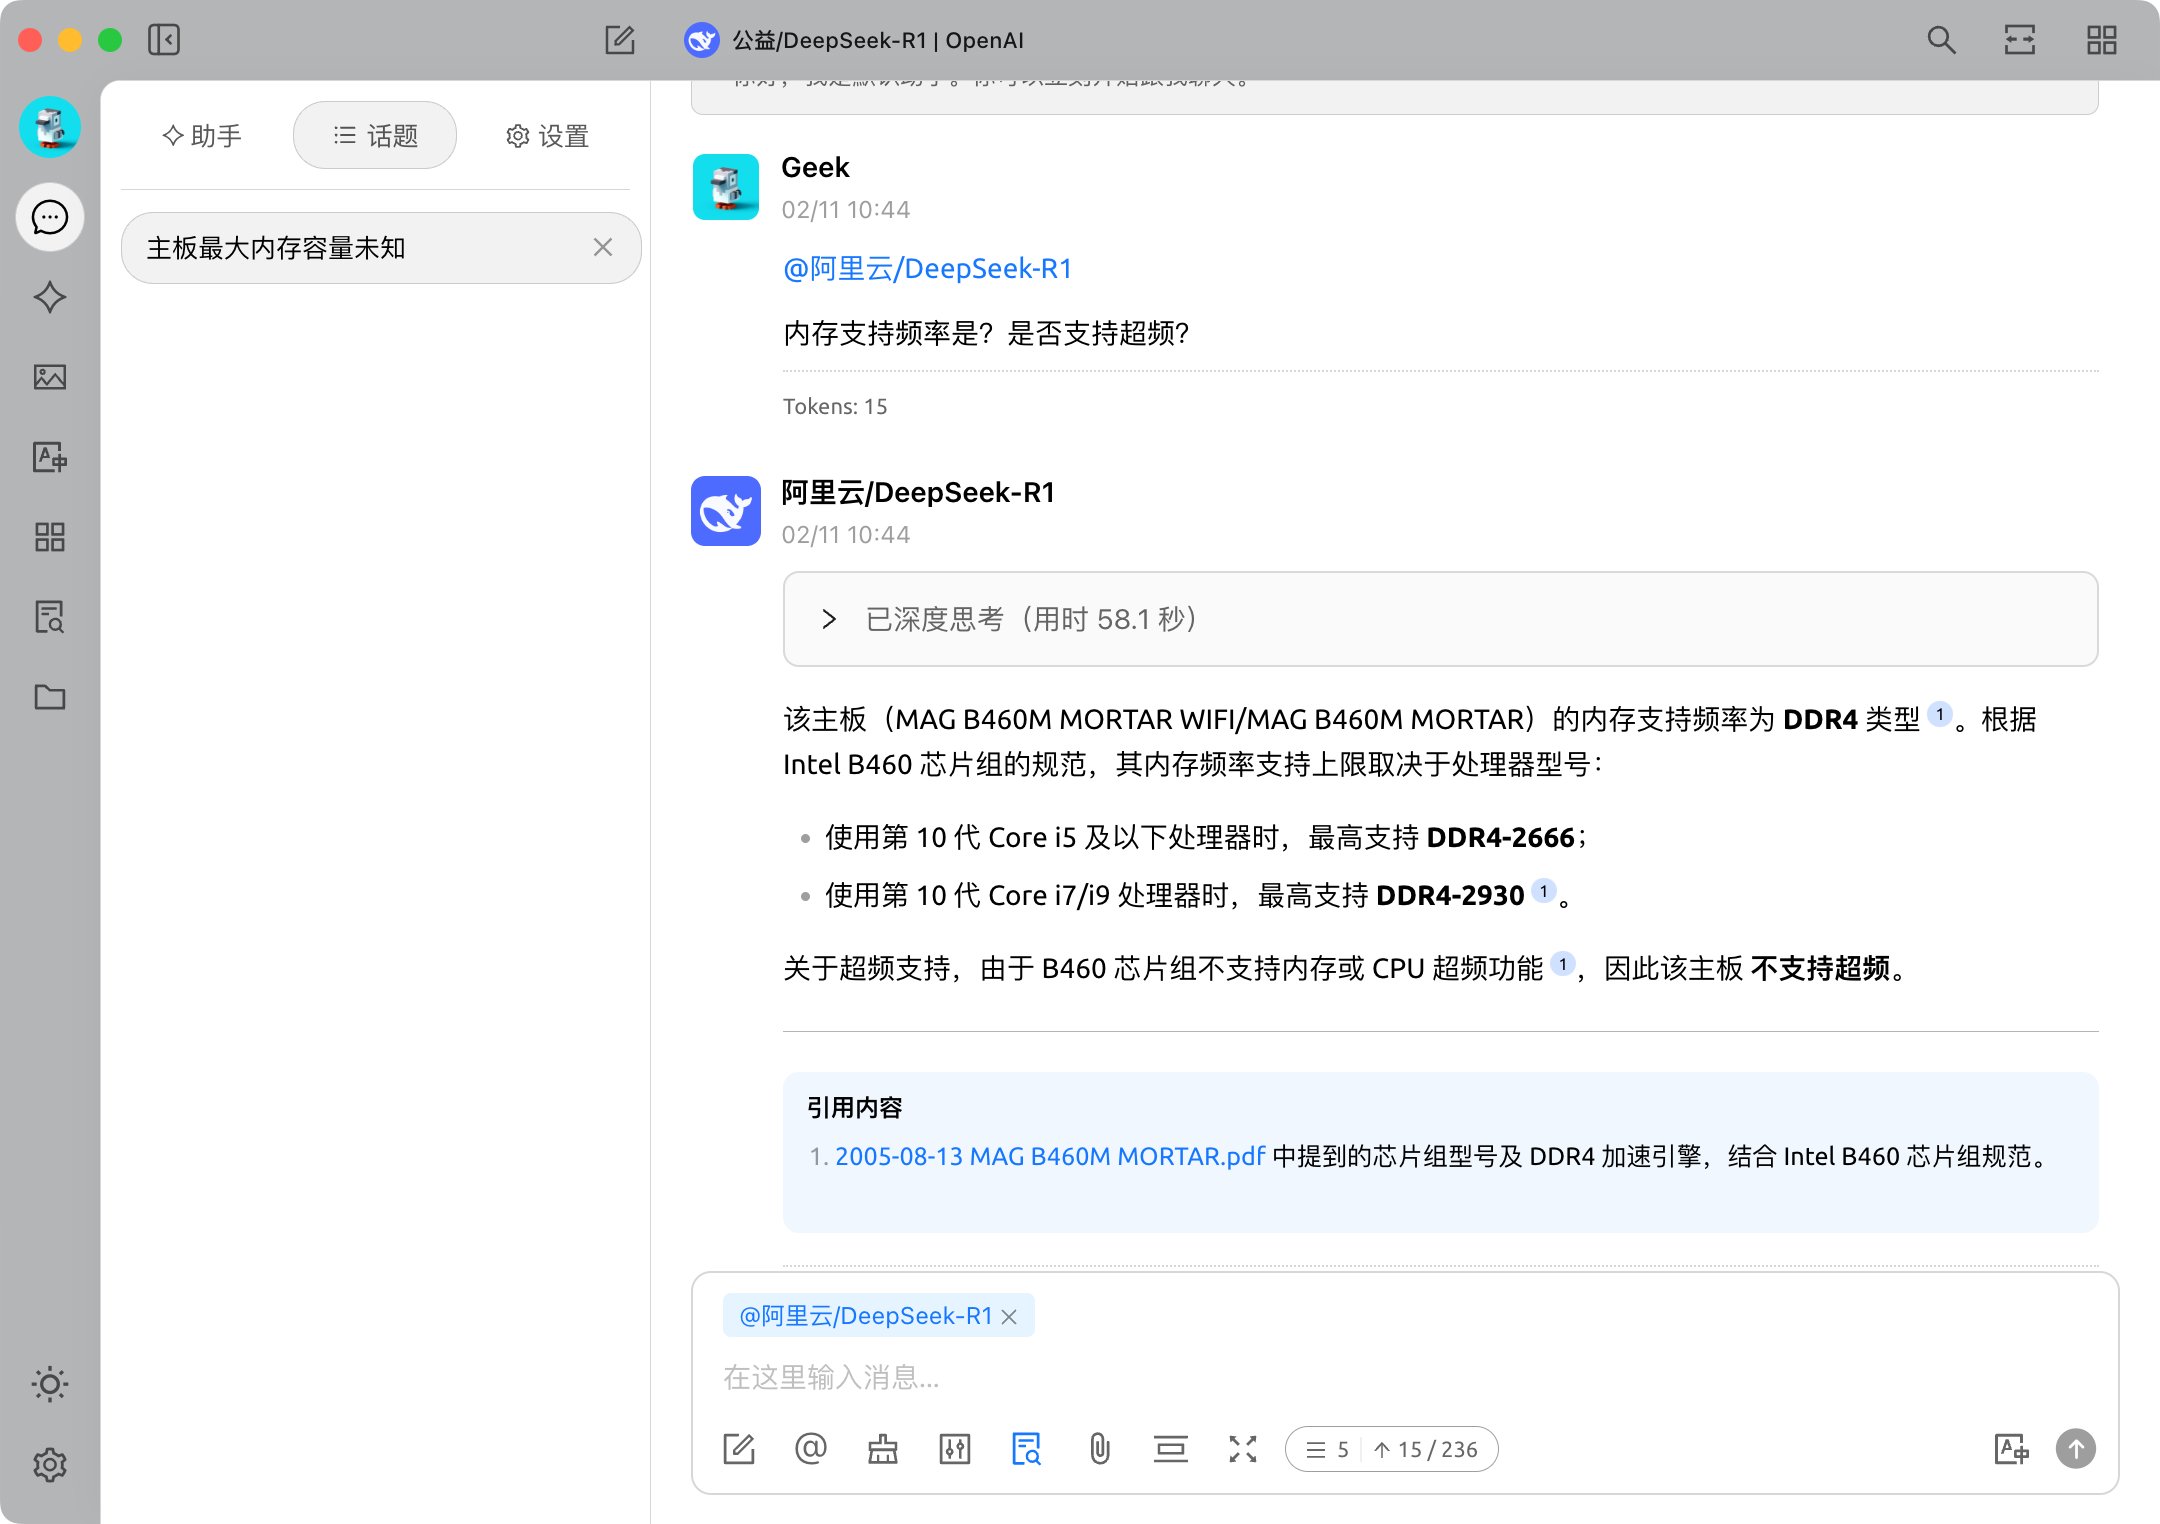Open the files folder sidebar icon
Viewport: 2160px width, 1524px height.
[50, 697]
